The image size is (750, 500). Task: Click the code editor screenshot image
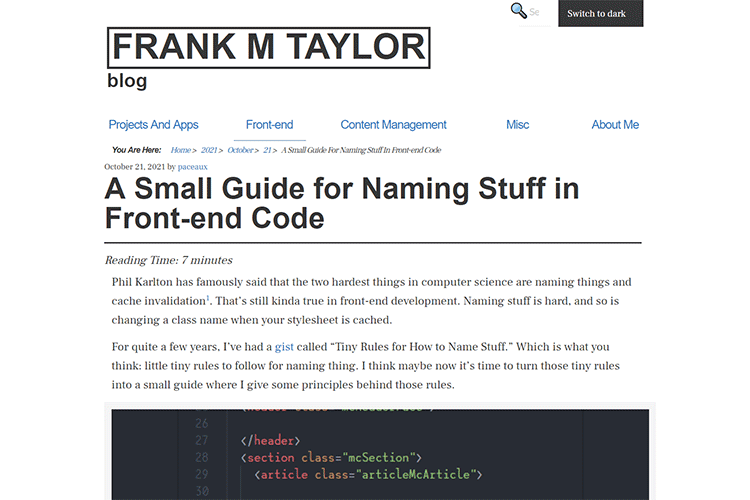click(x=379, y=451)
